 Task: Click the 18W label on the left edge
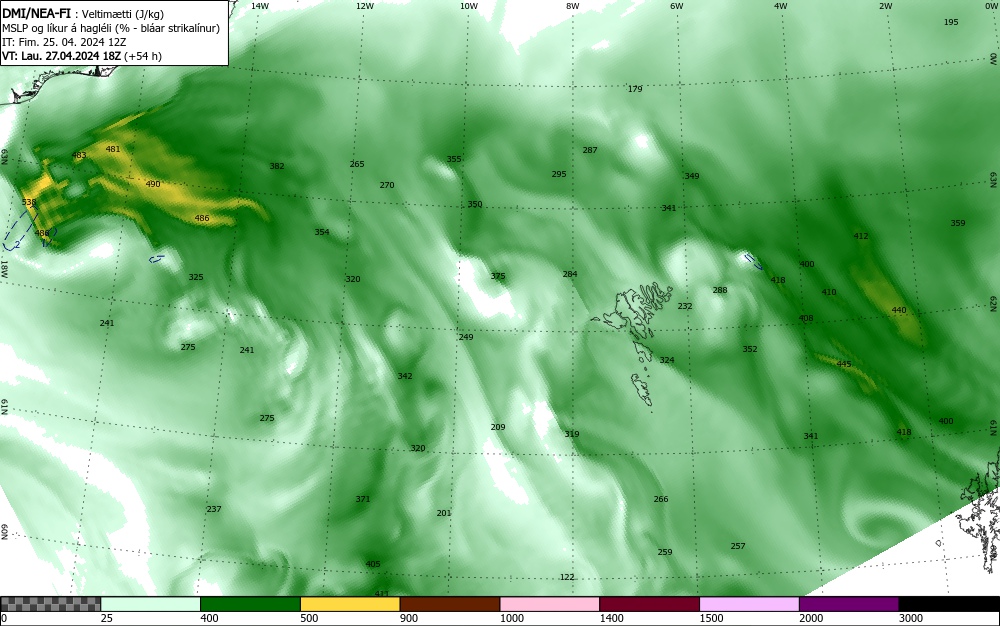[4, 268]
